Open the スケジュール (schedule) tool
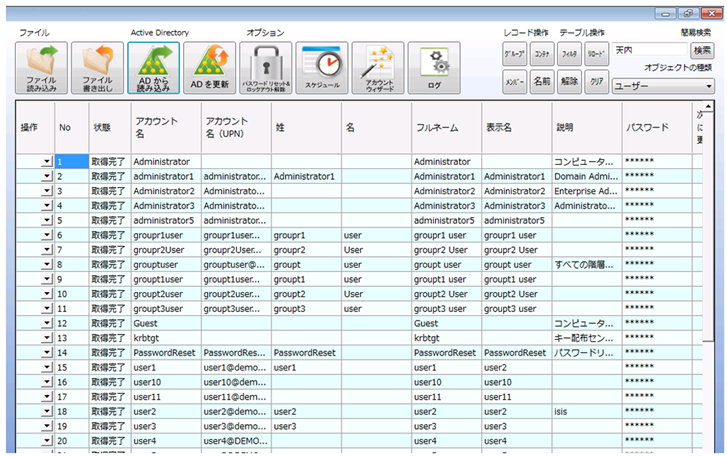This screenshot has height=457, width=727. (x=322, y=68)
